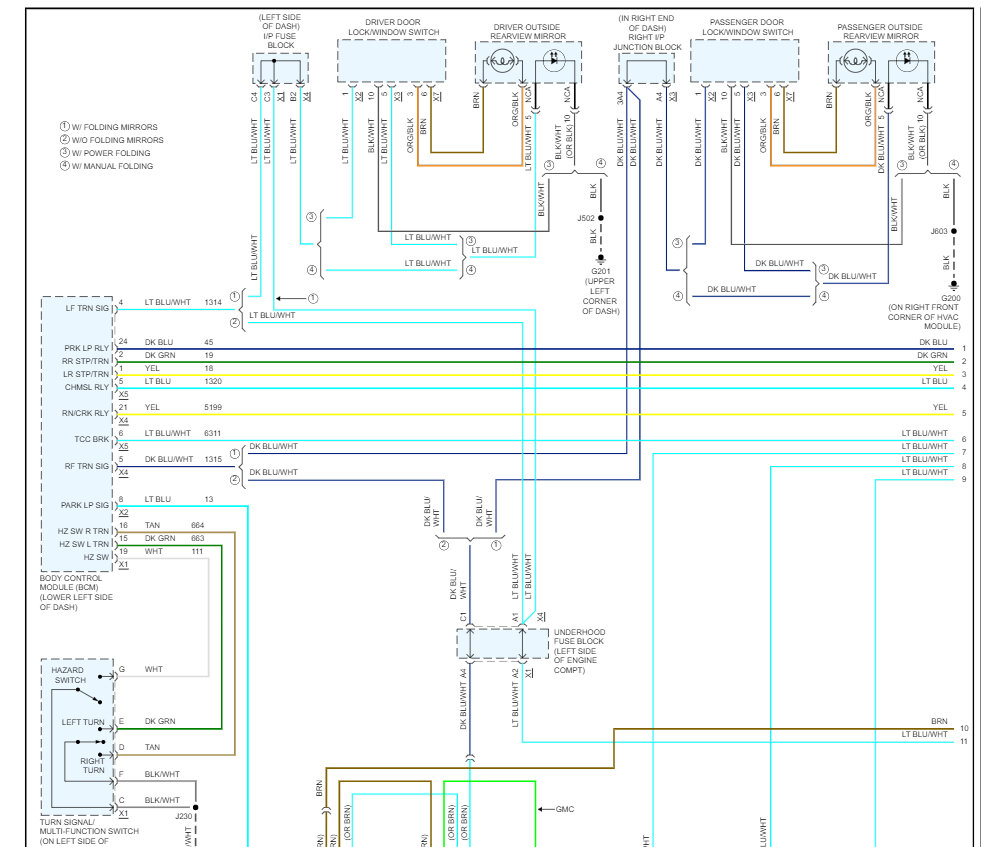Click the I/P Fuse Block component
The height and width of the screenshot is (847, 981).
(280, 68)
